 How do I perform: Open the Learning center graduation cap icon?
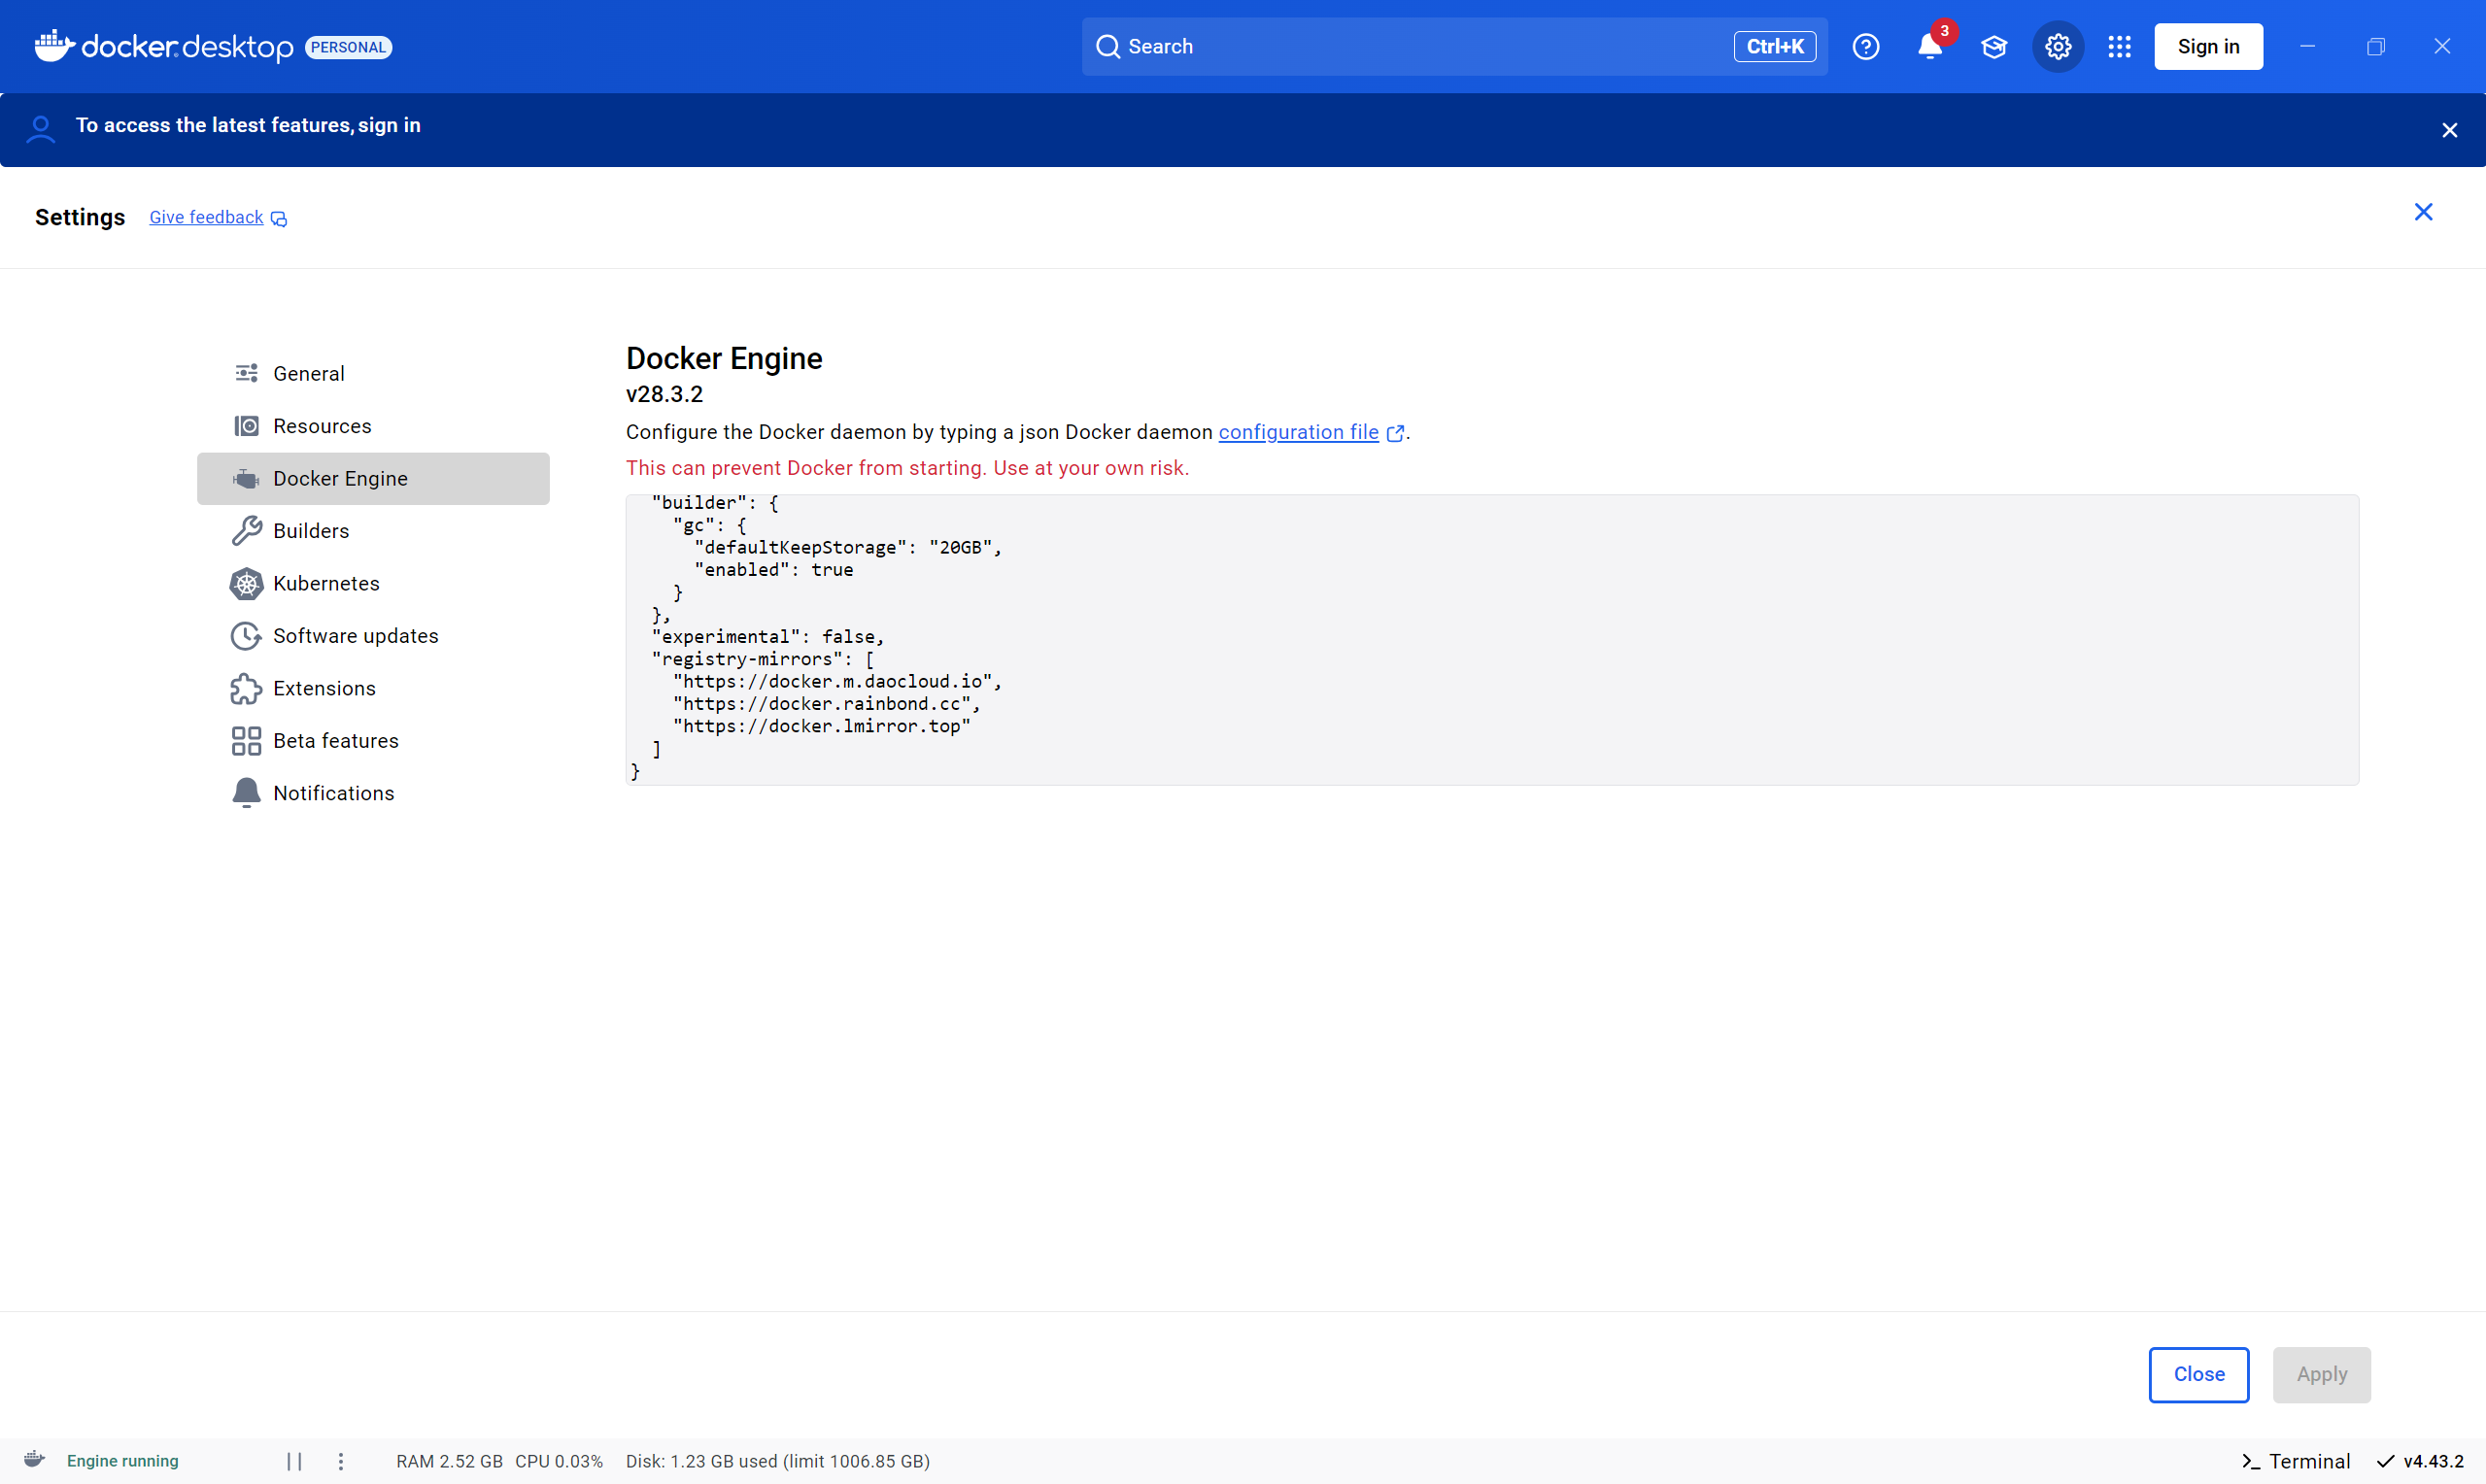coord(1994,47)
